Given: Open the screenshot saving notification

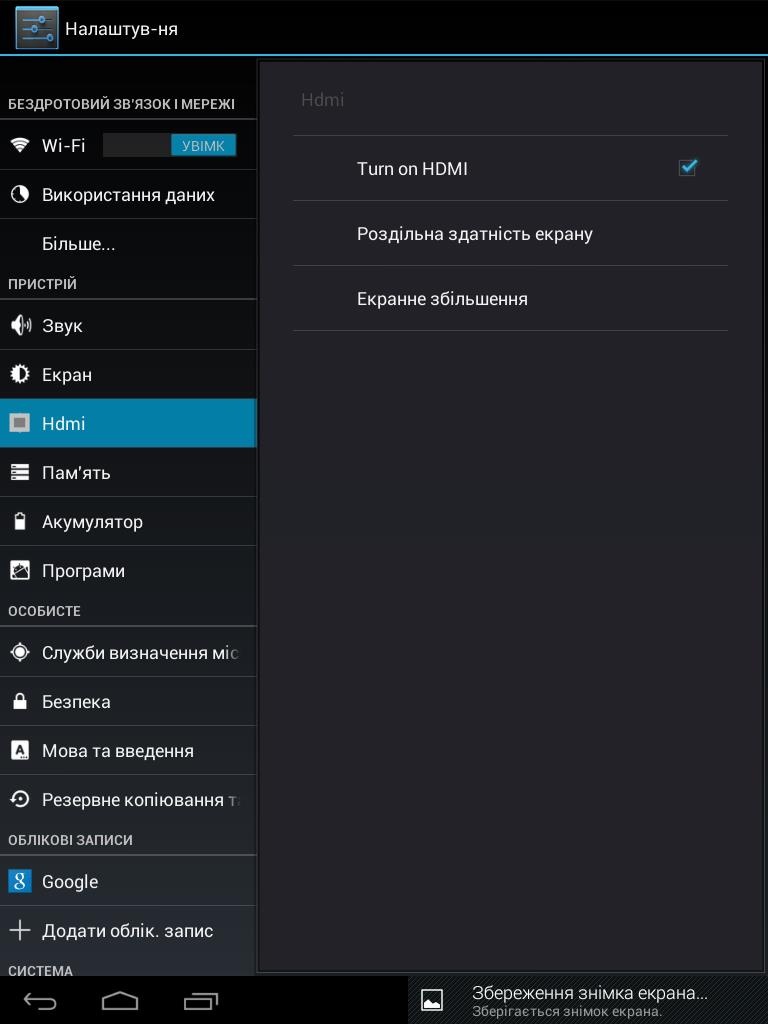Looking at the screenshot, I should coord(588,1000).
